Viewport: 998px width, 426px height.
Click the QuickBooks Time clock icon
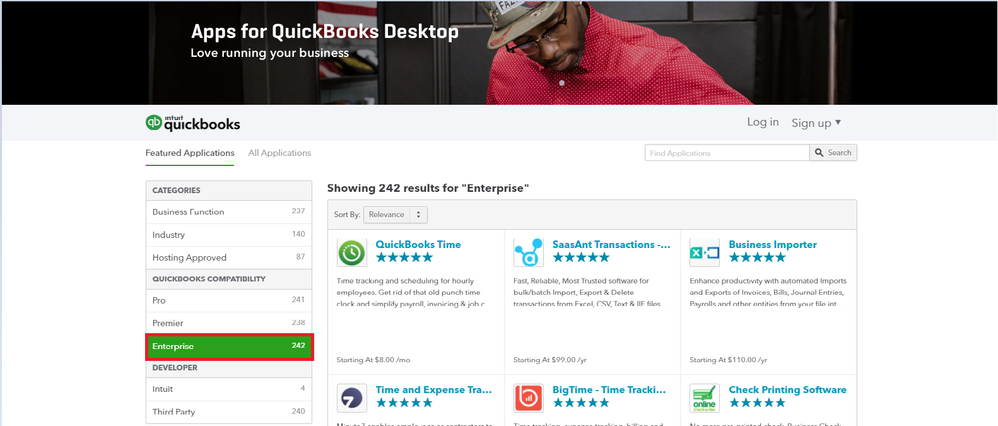pyautogui.click(x=351, y=253)
